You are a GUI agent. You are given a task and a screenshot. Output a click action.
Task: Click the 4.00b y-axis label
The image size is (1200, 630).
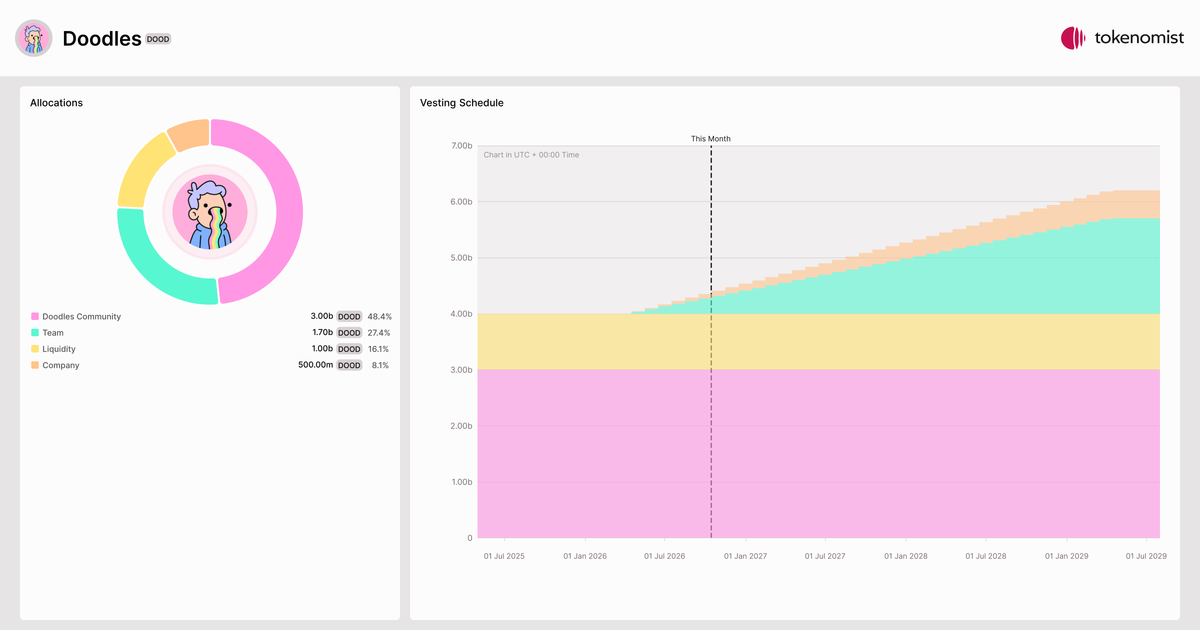[460, 314]
